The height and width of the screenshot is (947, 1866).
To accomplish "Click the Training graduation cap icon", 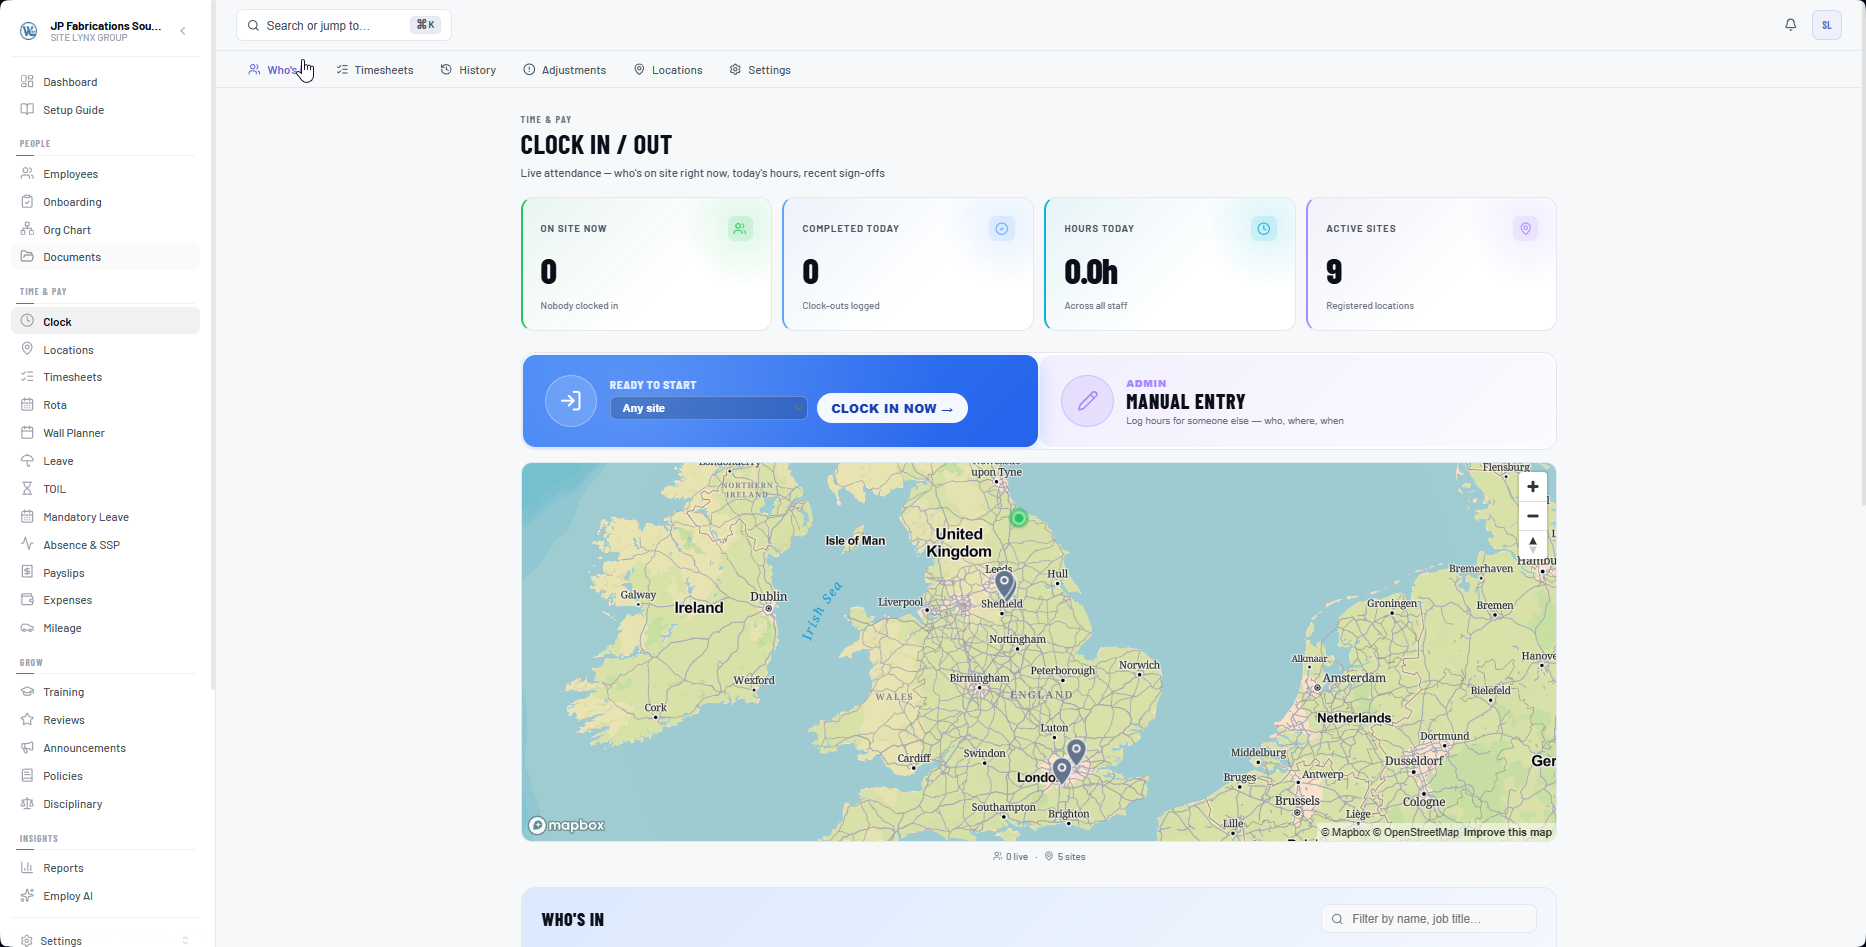I will click(27, 692).
